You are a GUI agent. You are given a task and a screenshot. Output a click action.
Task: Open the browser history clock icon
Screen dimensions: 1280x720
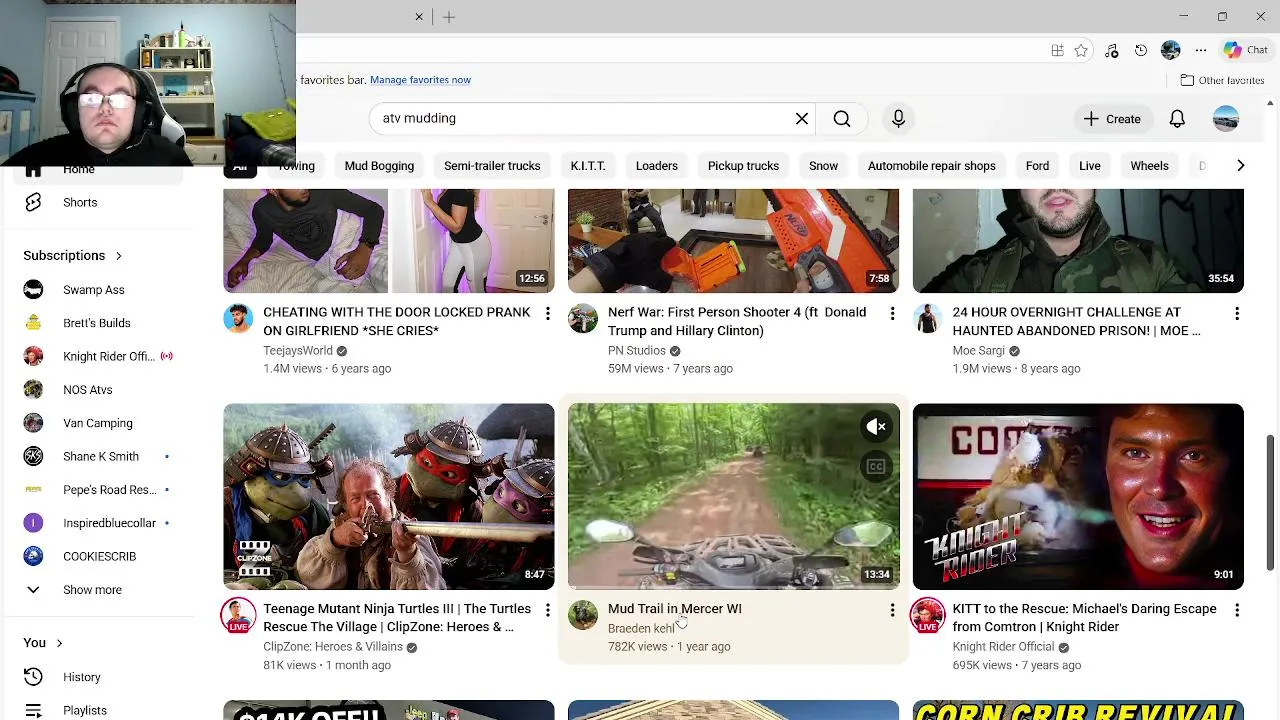(1141, 50)
